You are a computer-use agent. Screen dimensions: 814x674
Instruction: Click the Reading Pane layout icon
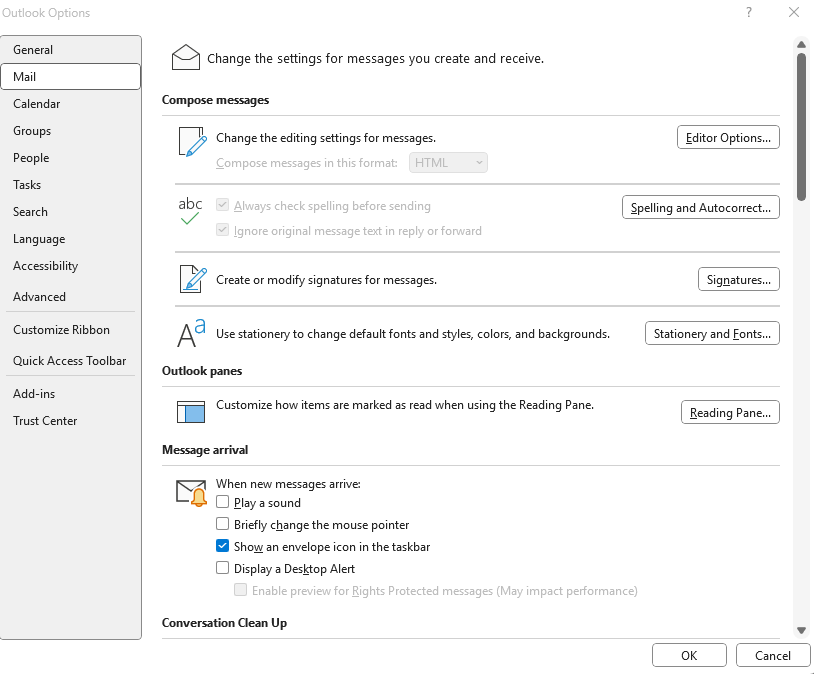click(191, 412)
